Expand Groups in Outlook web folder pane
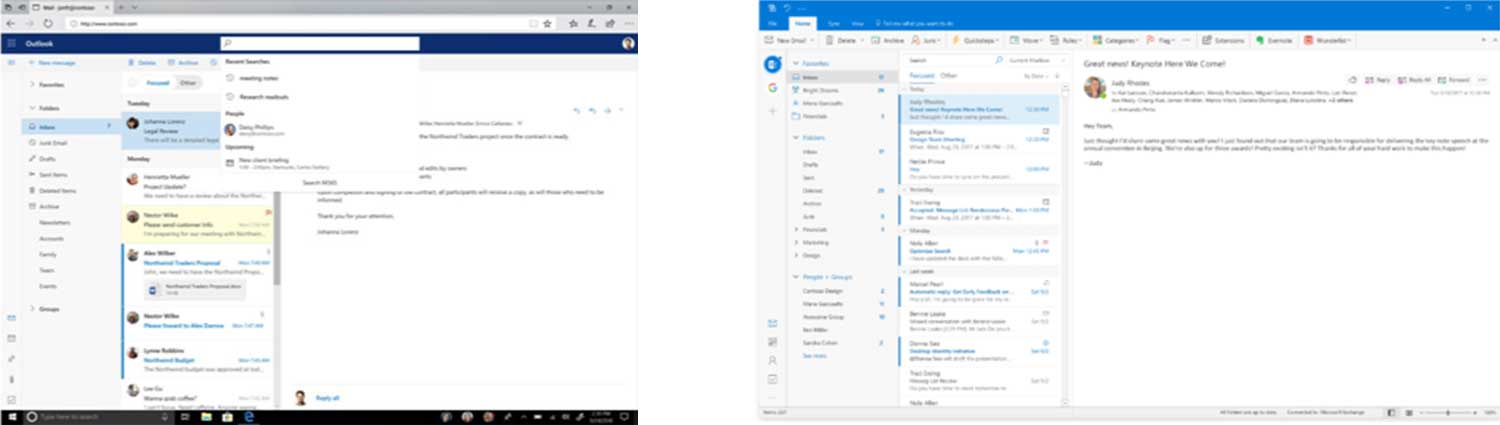Screen dimensions: 1500x425 tap(33, 309)
